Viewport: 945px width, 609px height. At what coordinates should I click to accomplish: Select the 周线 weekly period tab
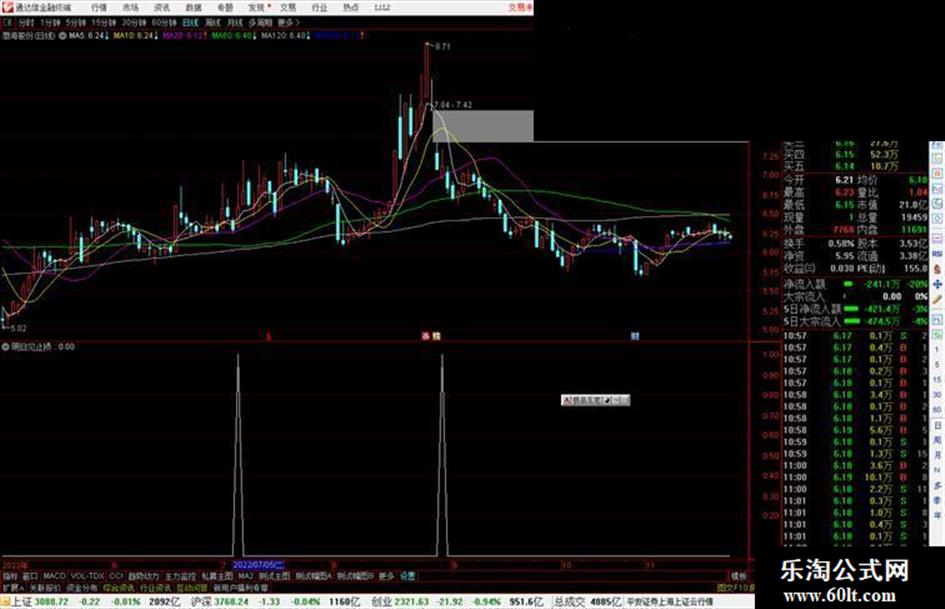tap(213, 23)
